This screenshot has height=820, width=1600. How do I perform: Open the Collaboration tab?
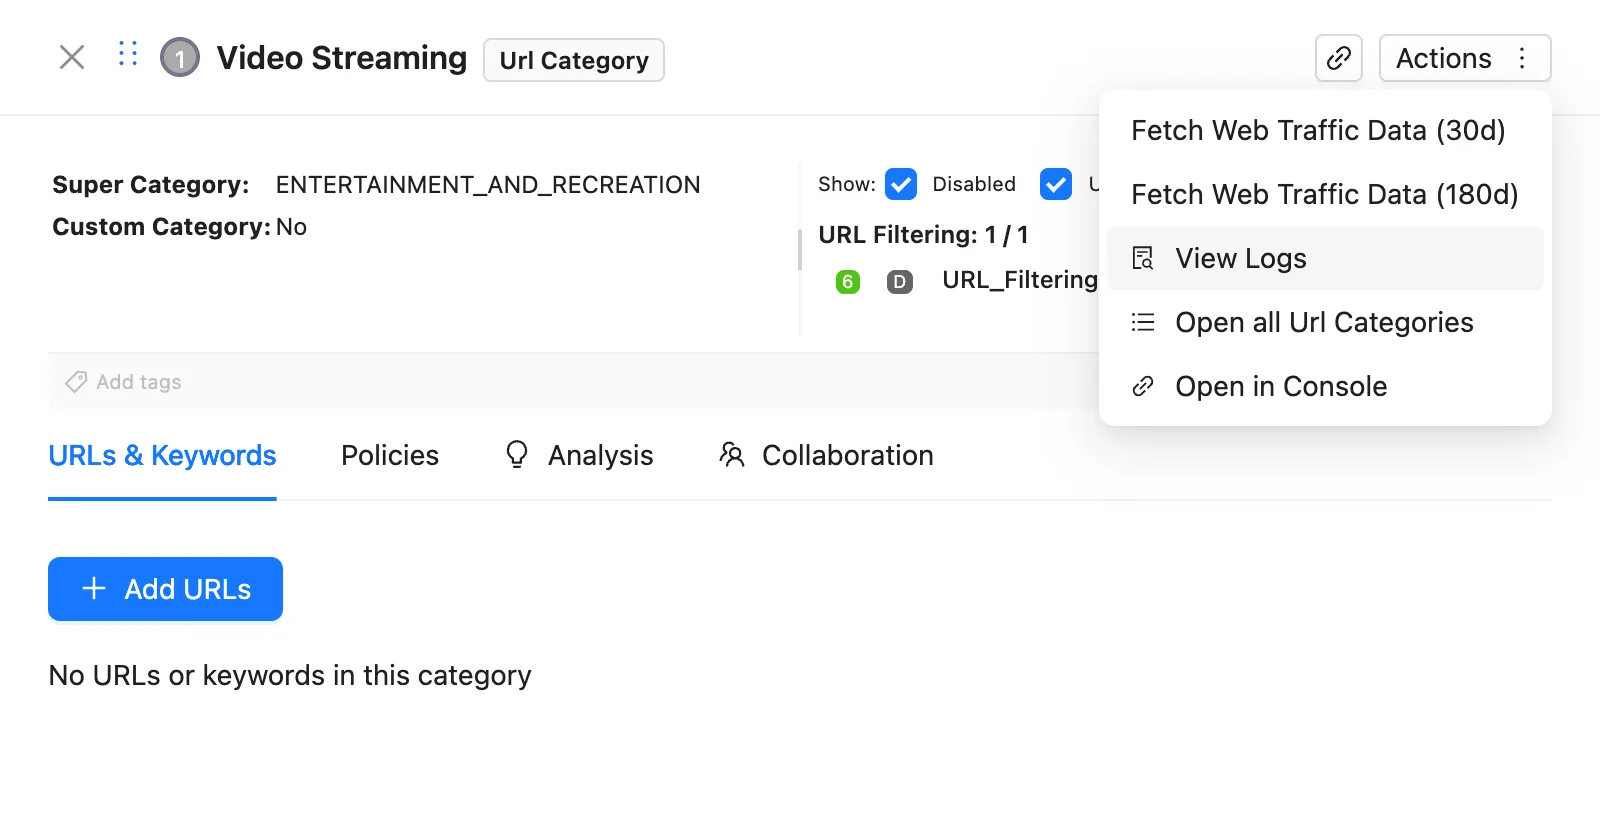(826, 456)
